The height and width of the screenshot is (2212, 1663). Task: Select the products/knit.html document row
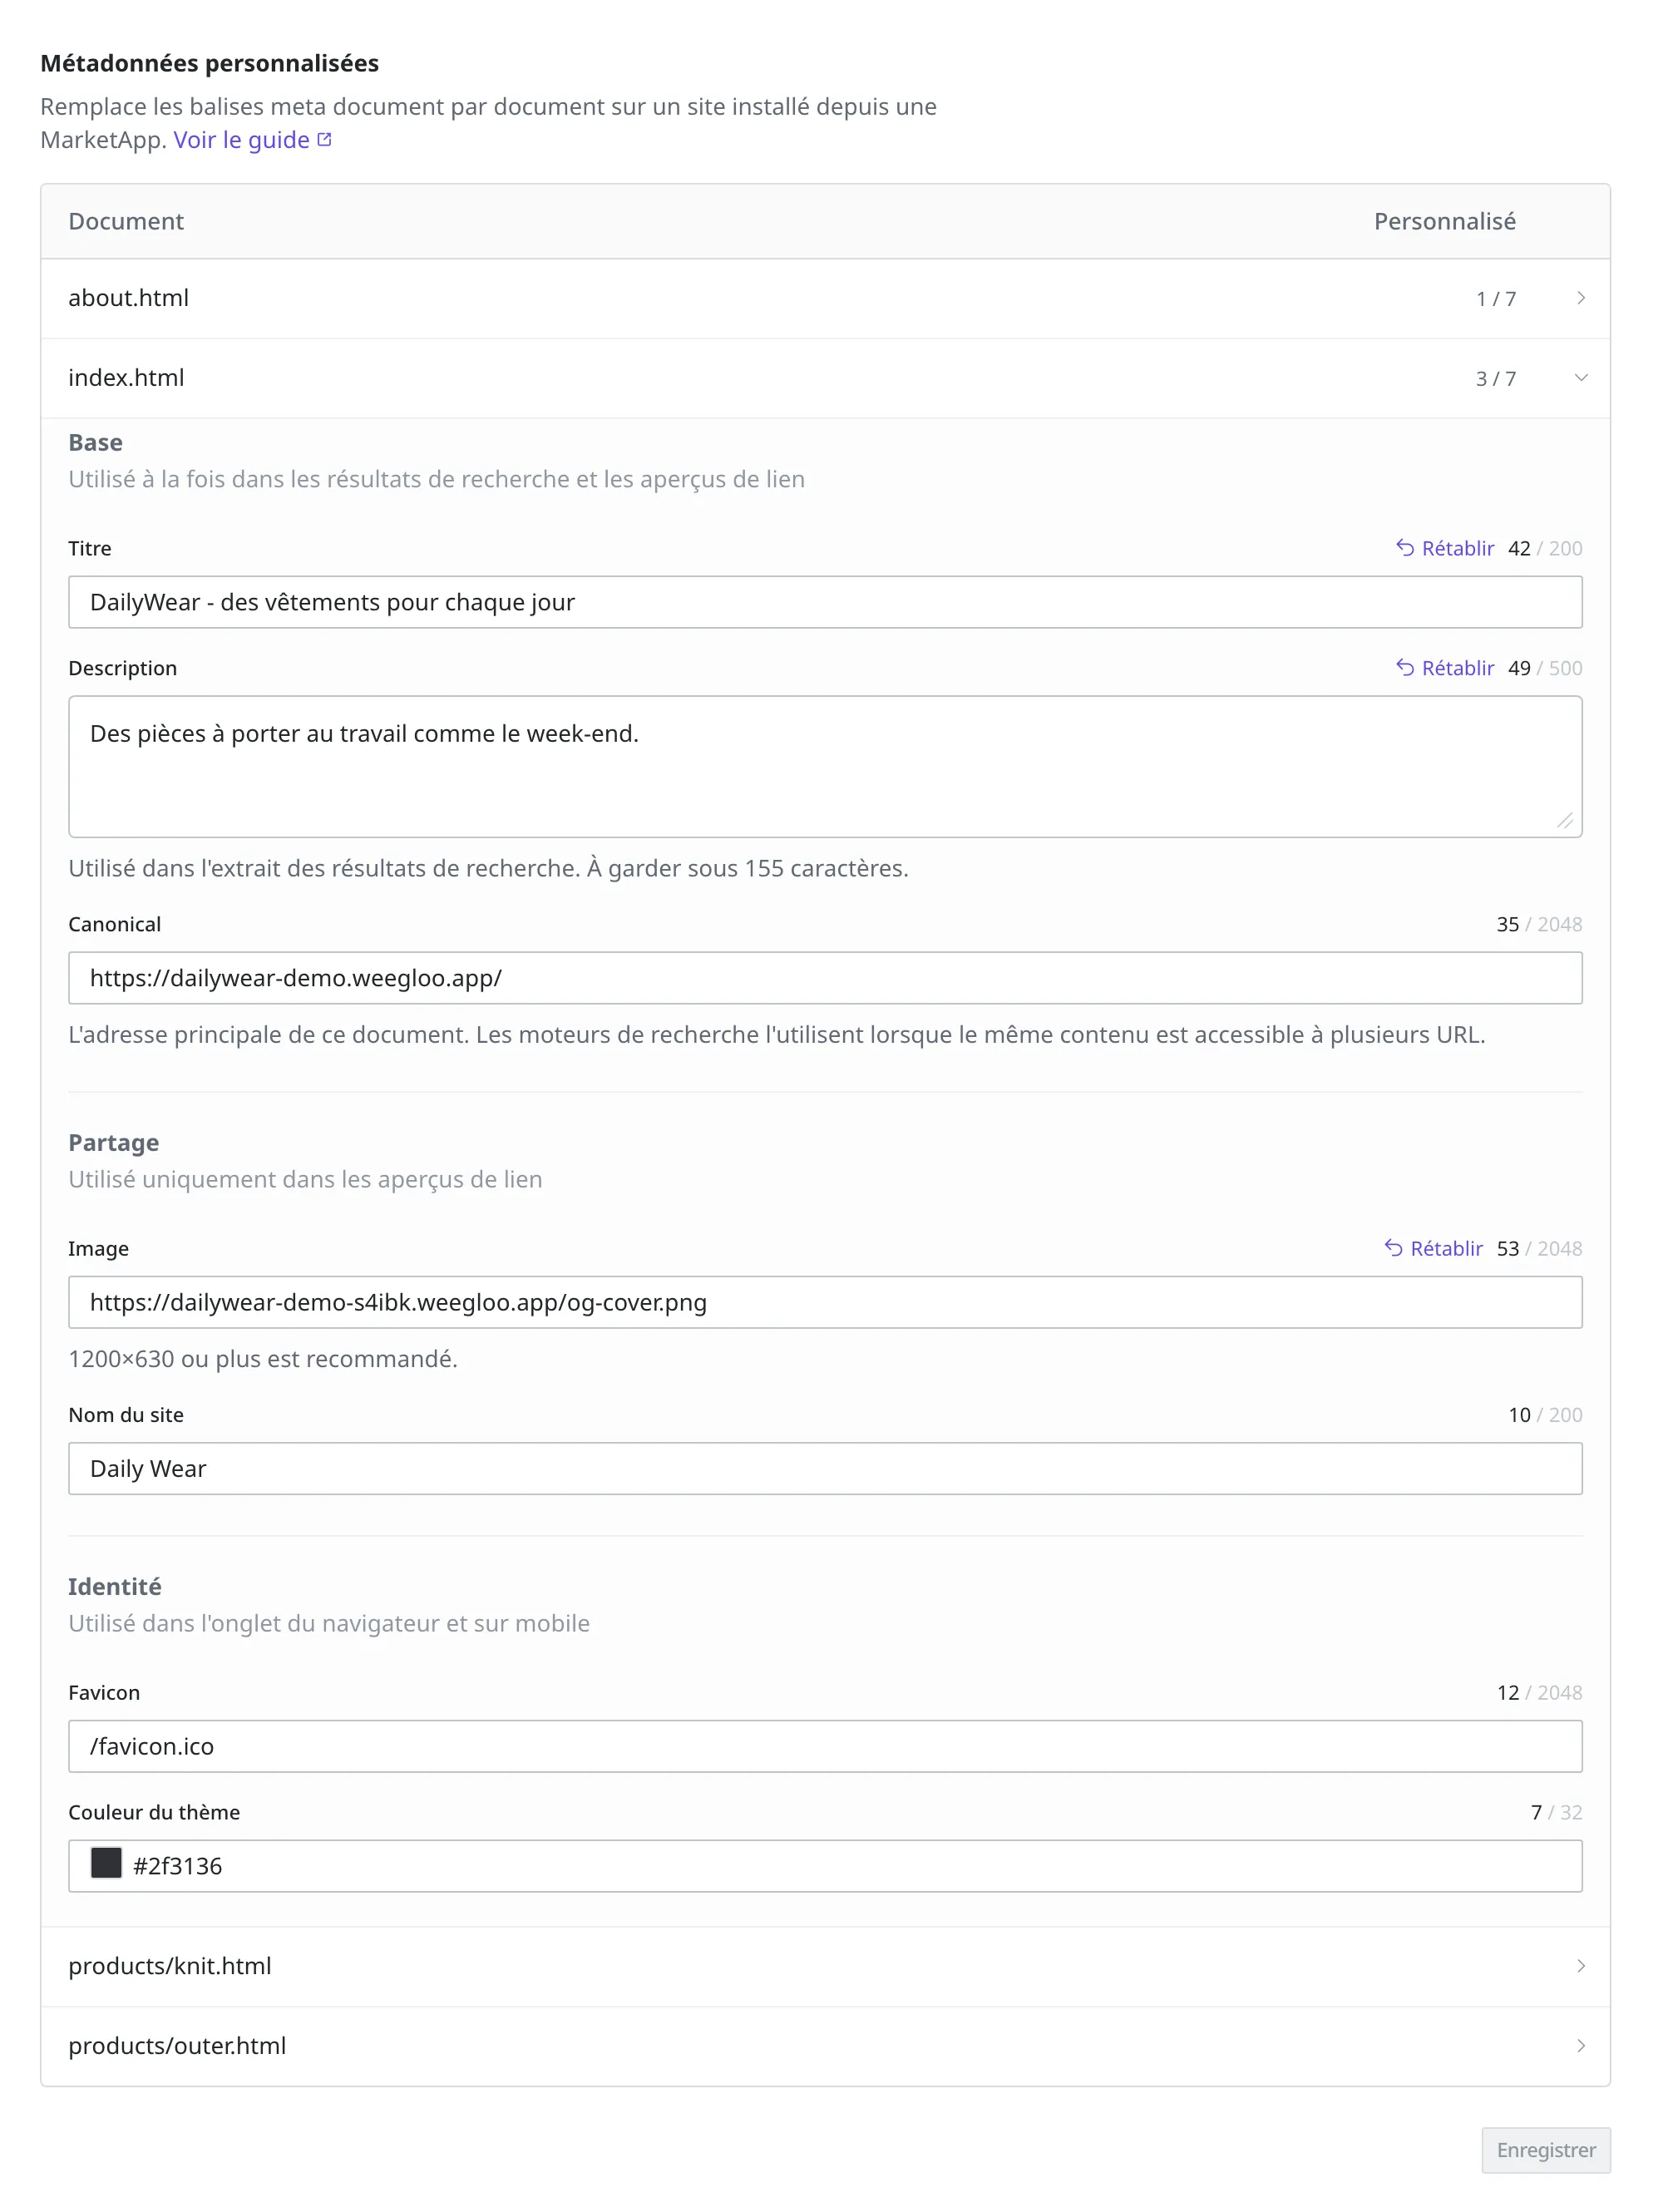pyautogui.click(x=825, y=1966)
